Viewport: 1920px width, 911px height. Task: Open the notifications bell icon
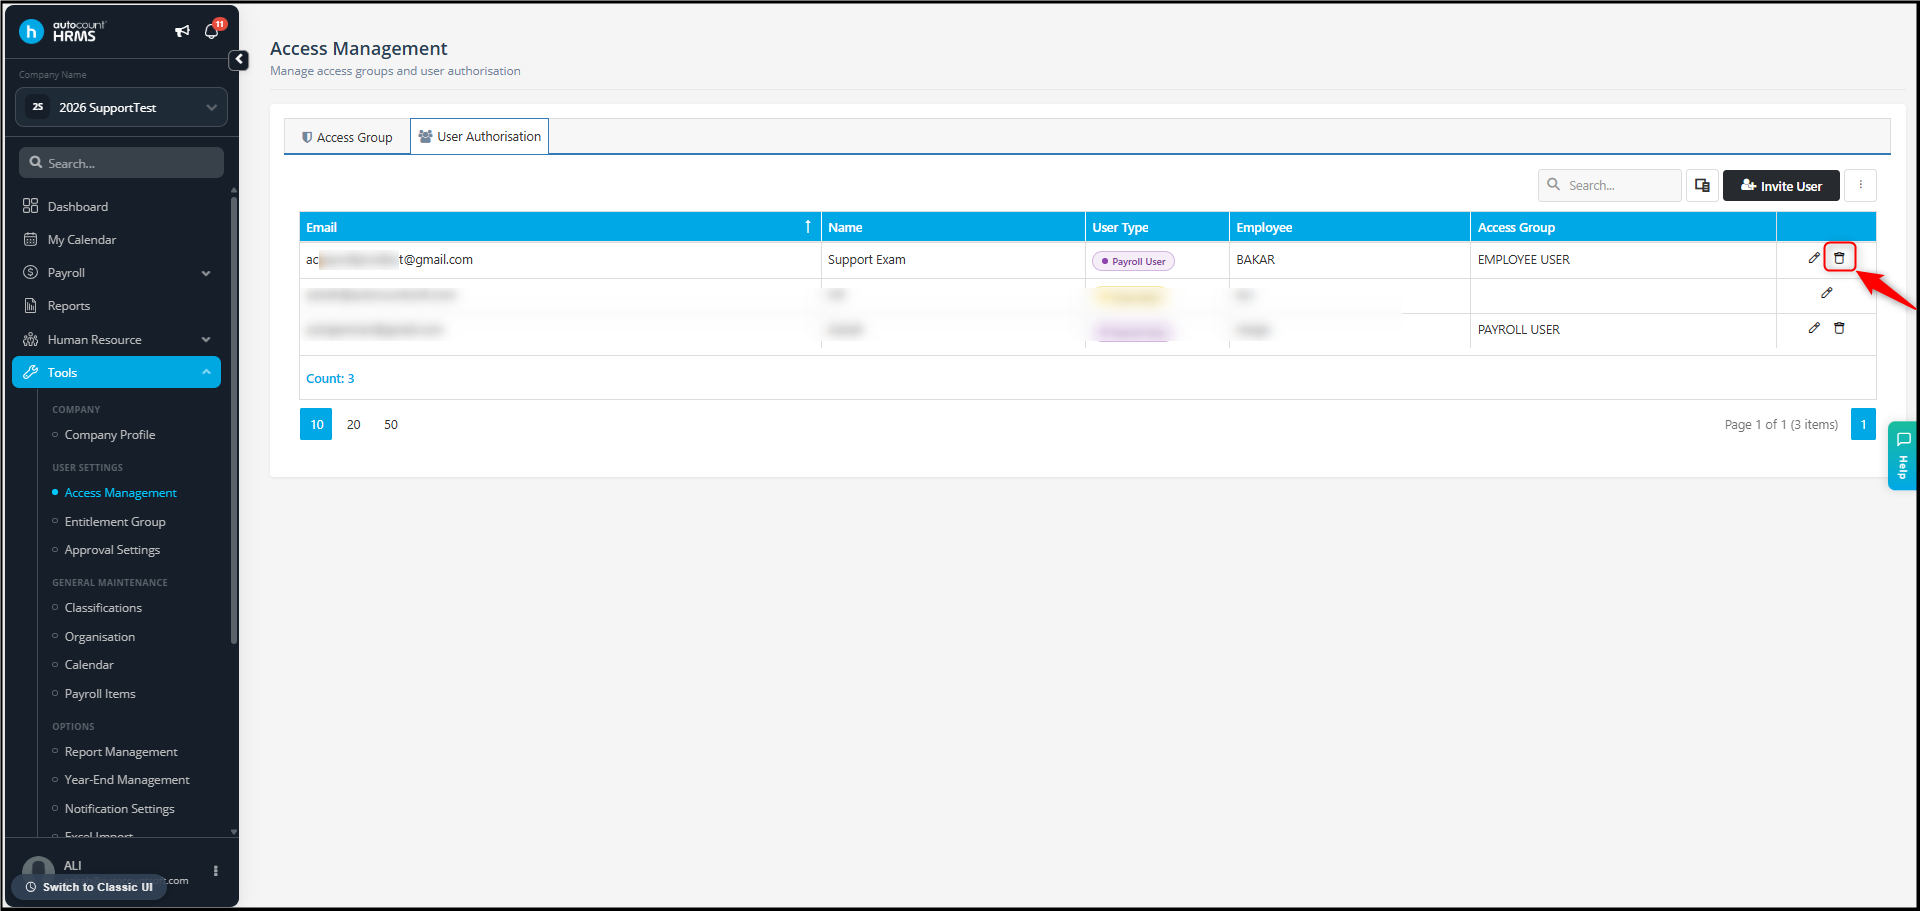pos(211,31)
